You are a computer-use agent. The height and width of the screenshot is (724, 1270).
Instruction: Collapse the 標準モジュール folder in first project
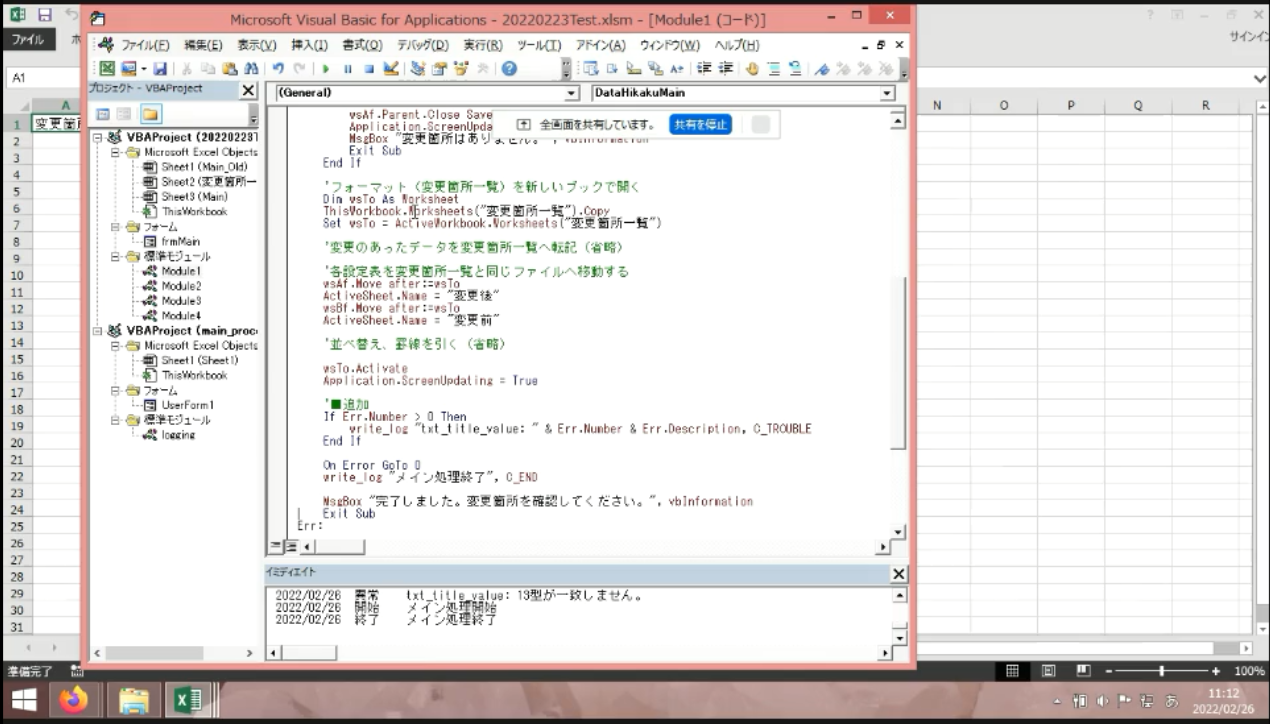117,257
